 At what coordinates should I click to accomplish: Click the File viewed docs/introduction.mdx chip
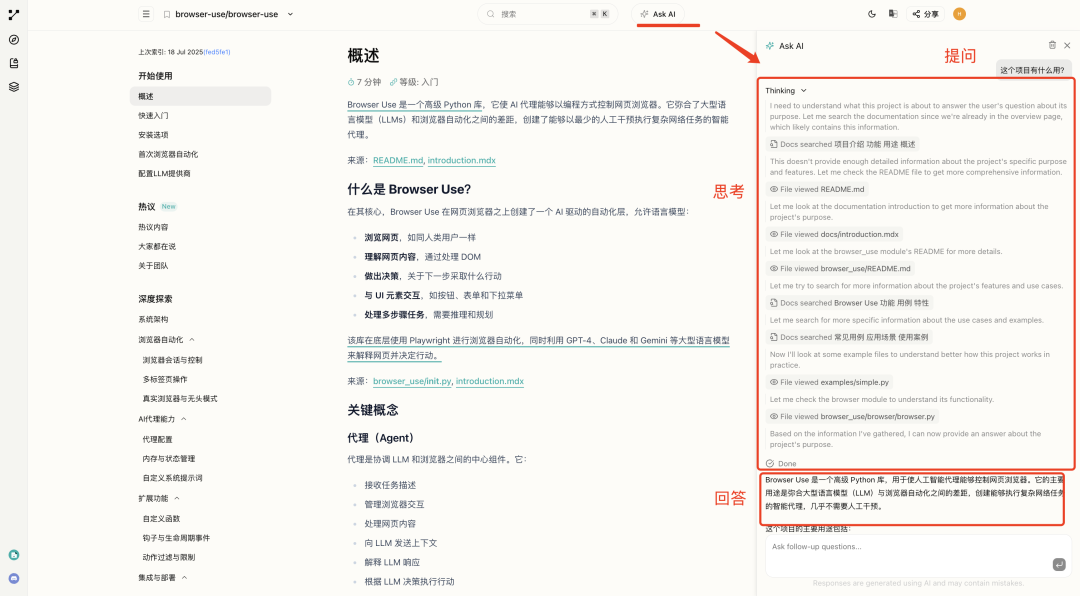(834, 234)
